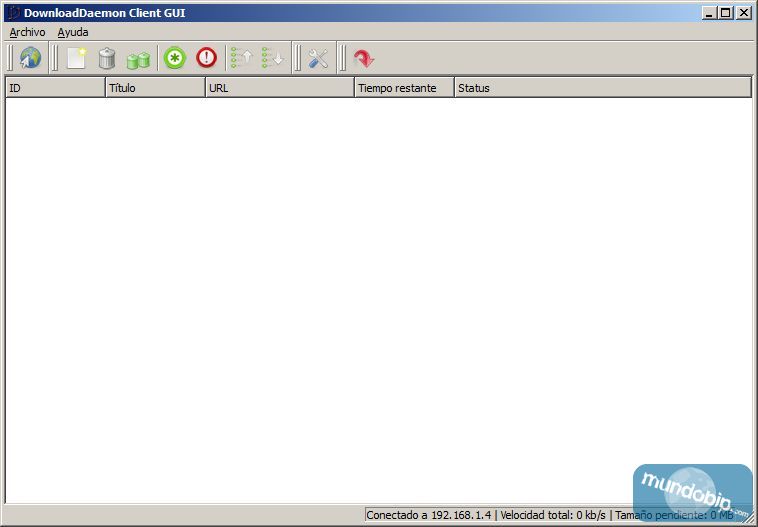
Task: Open the Archivo menu
Action: pos(27,32)
